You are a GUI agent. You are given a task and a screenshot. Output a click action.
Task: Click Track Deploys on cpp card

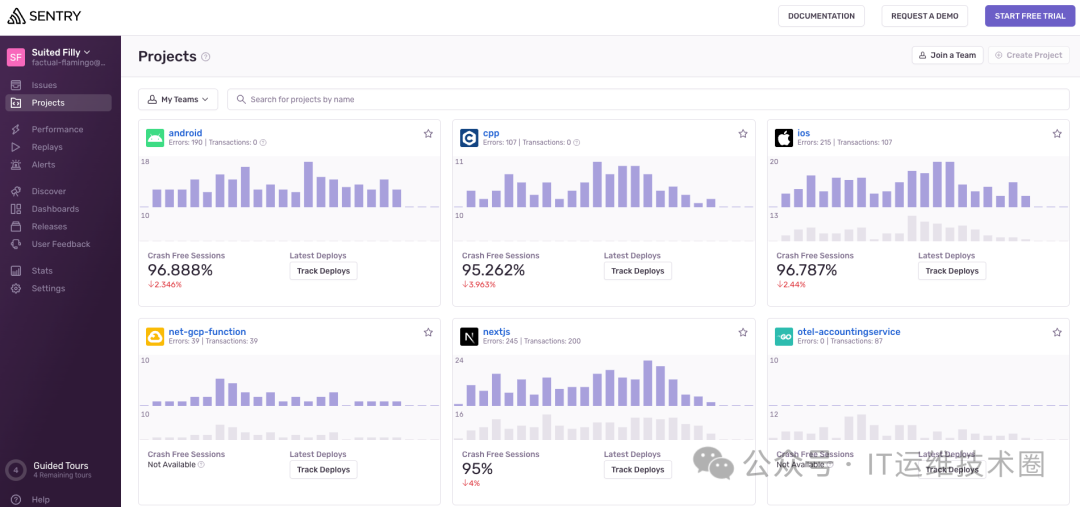point(638,271)
